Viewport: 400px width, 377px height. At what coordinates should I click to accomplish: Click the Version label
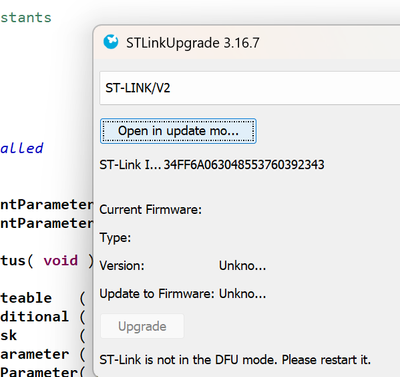(x=122, y=266)
